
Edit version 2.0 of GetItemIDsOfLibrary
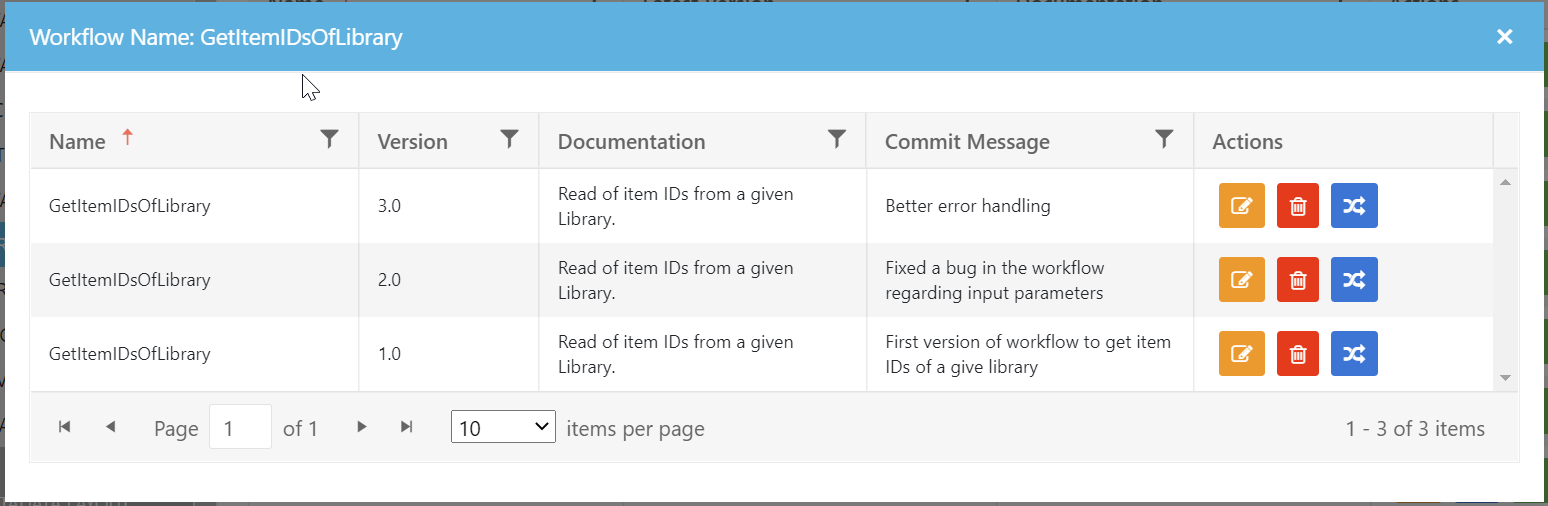[1241, 280]
